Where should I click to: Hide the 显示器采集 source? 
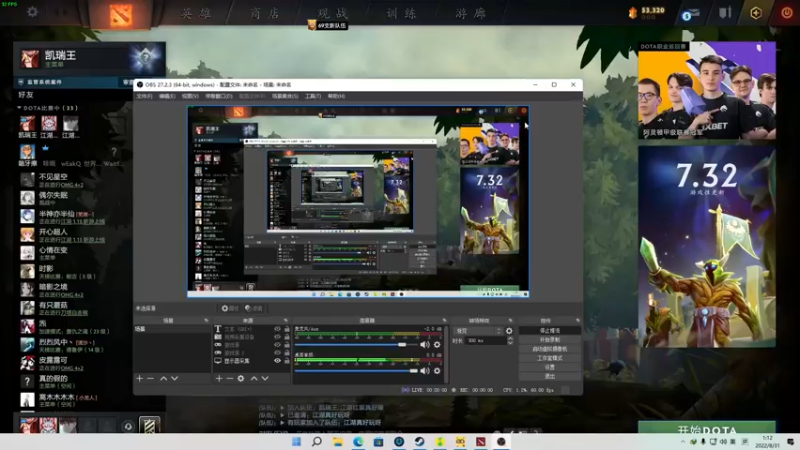click(x=278, y=361)
